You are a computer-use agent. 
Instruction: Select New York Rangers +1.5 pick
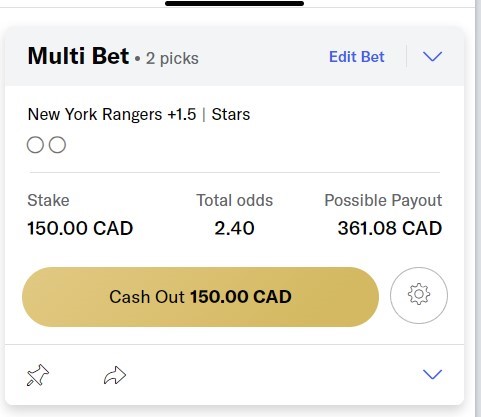click(112, 114)
